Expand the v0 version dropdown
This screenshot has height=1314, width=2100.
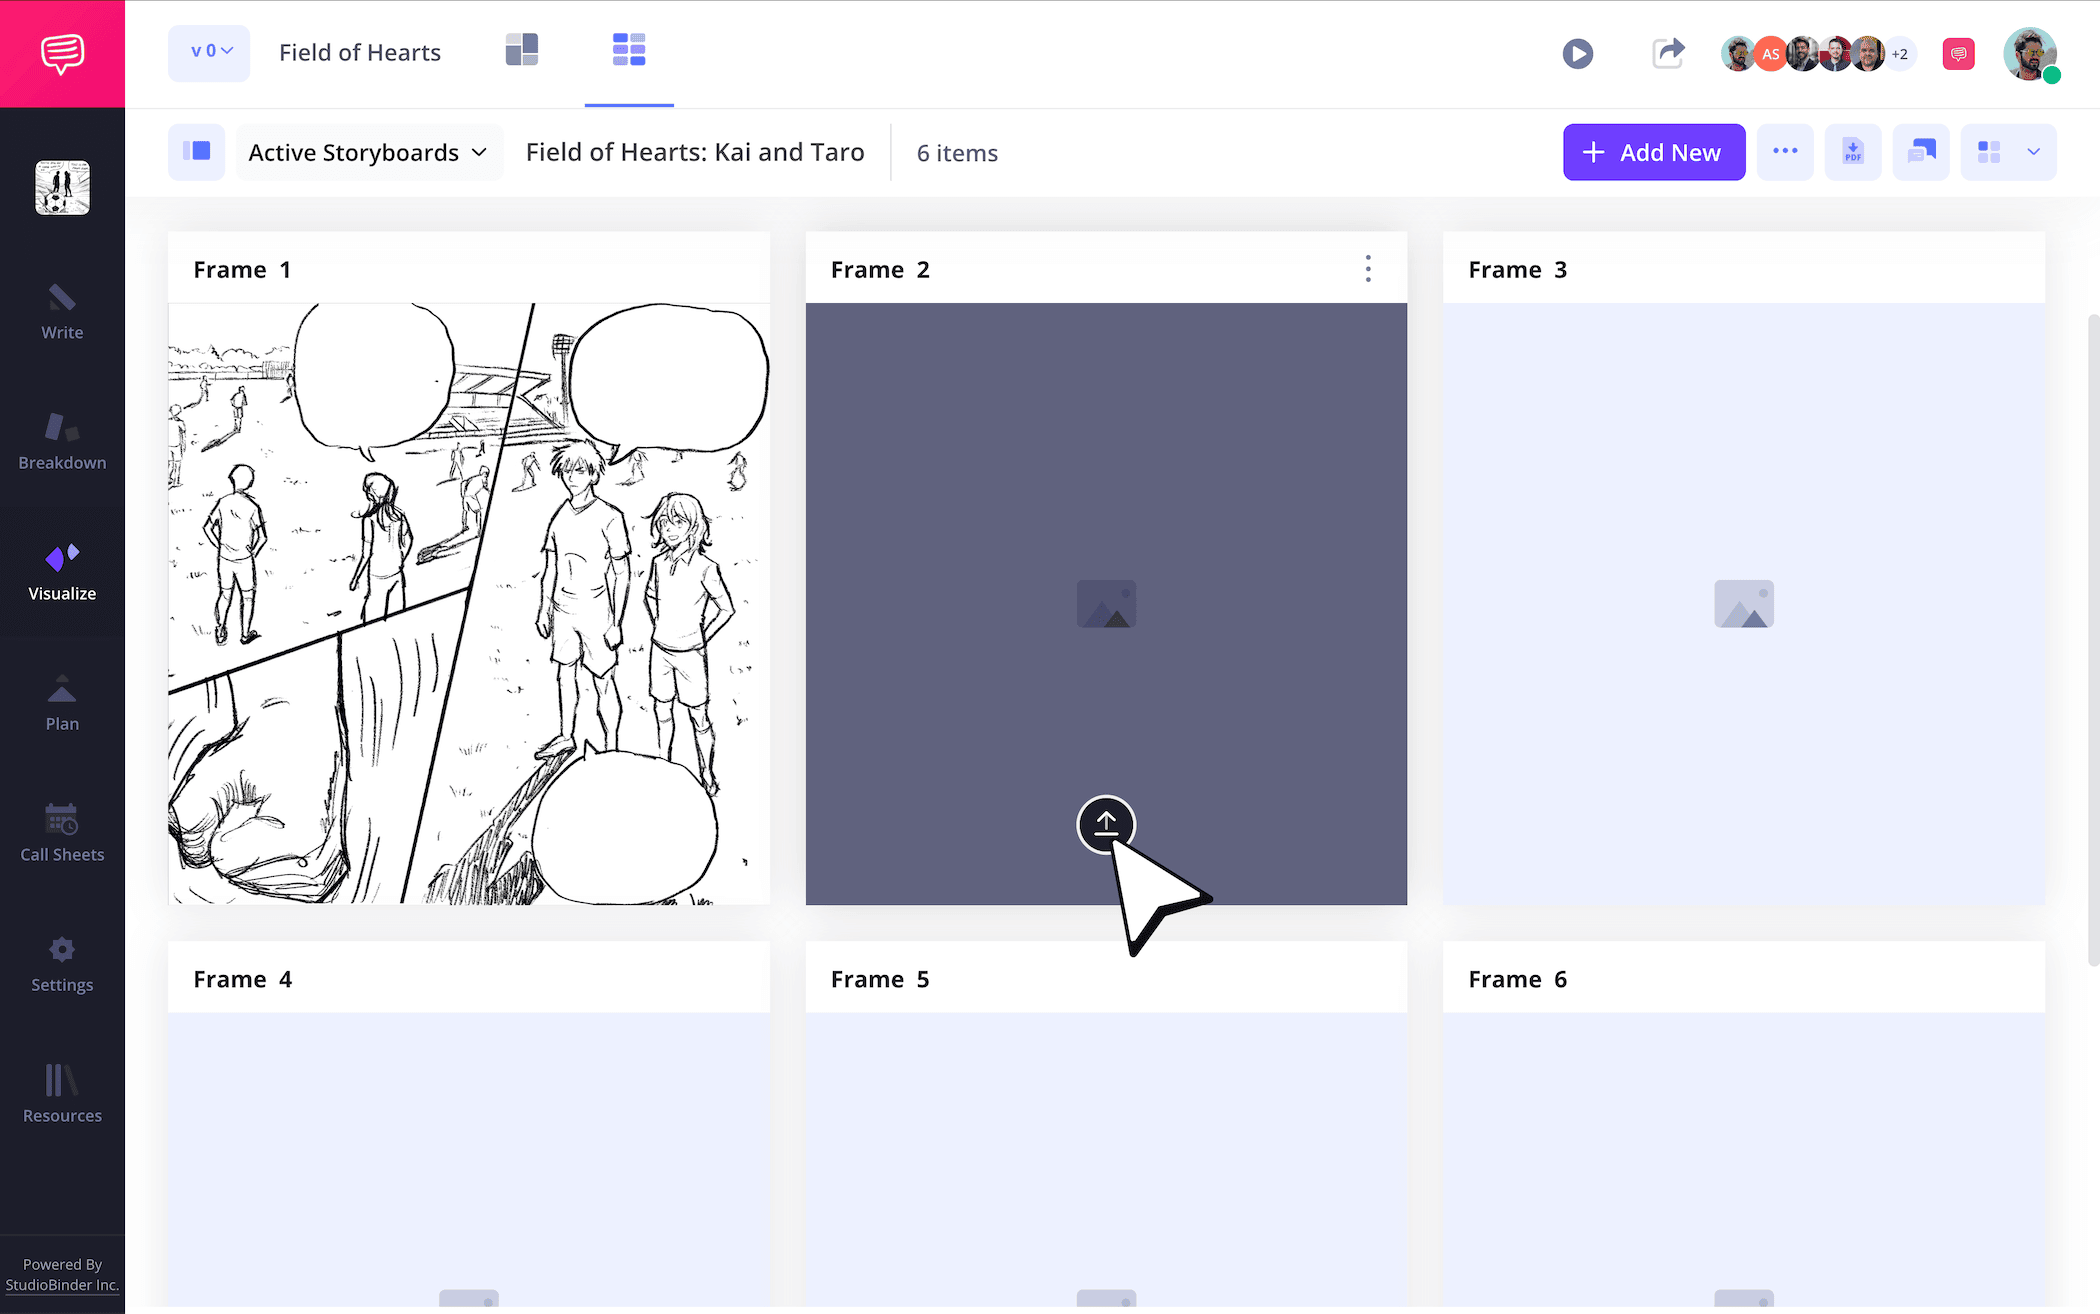pos(208,53)
